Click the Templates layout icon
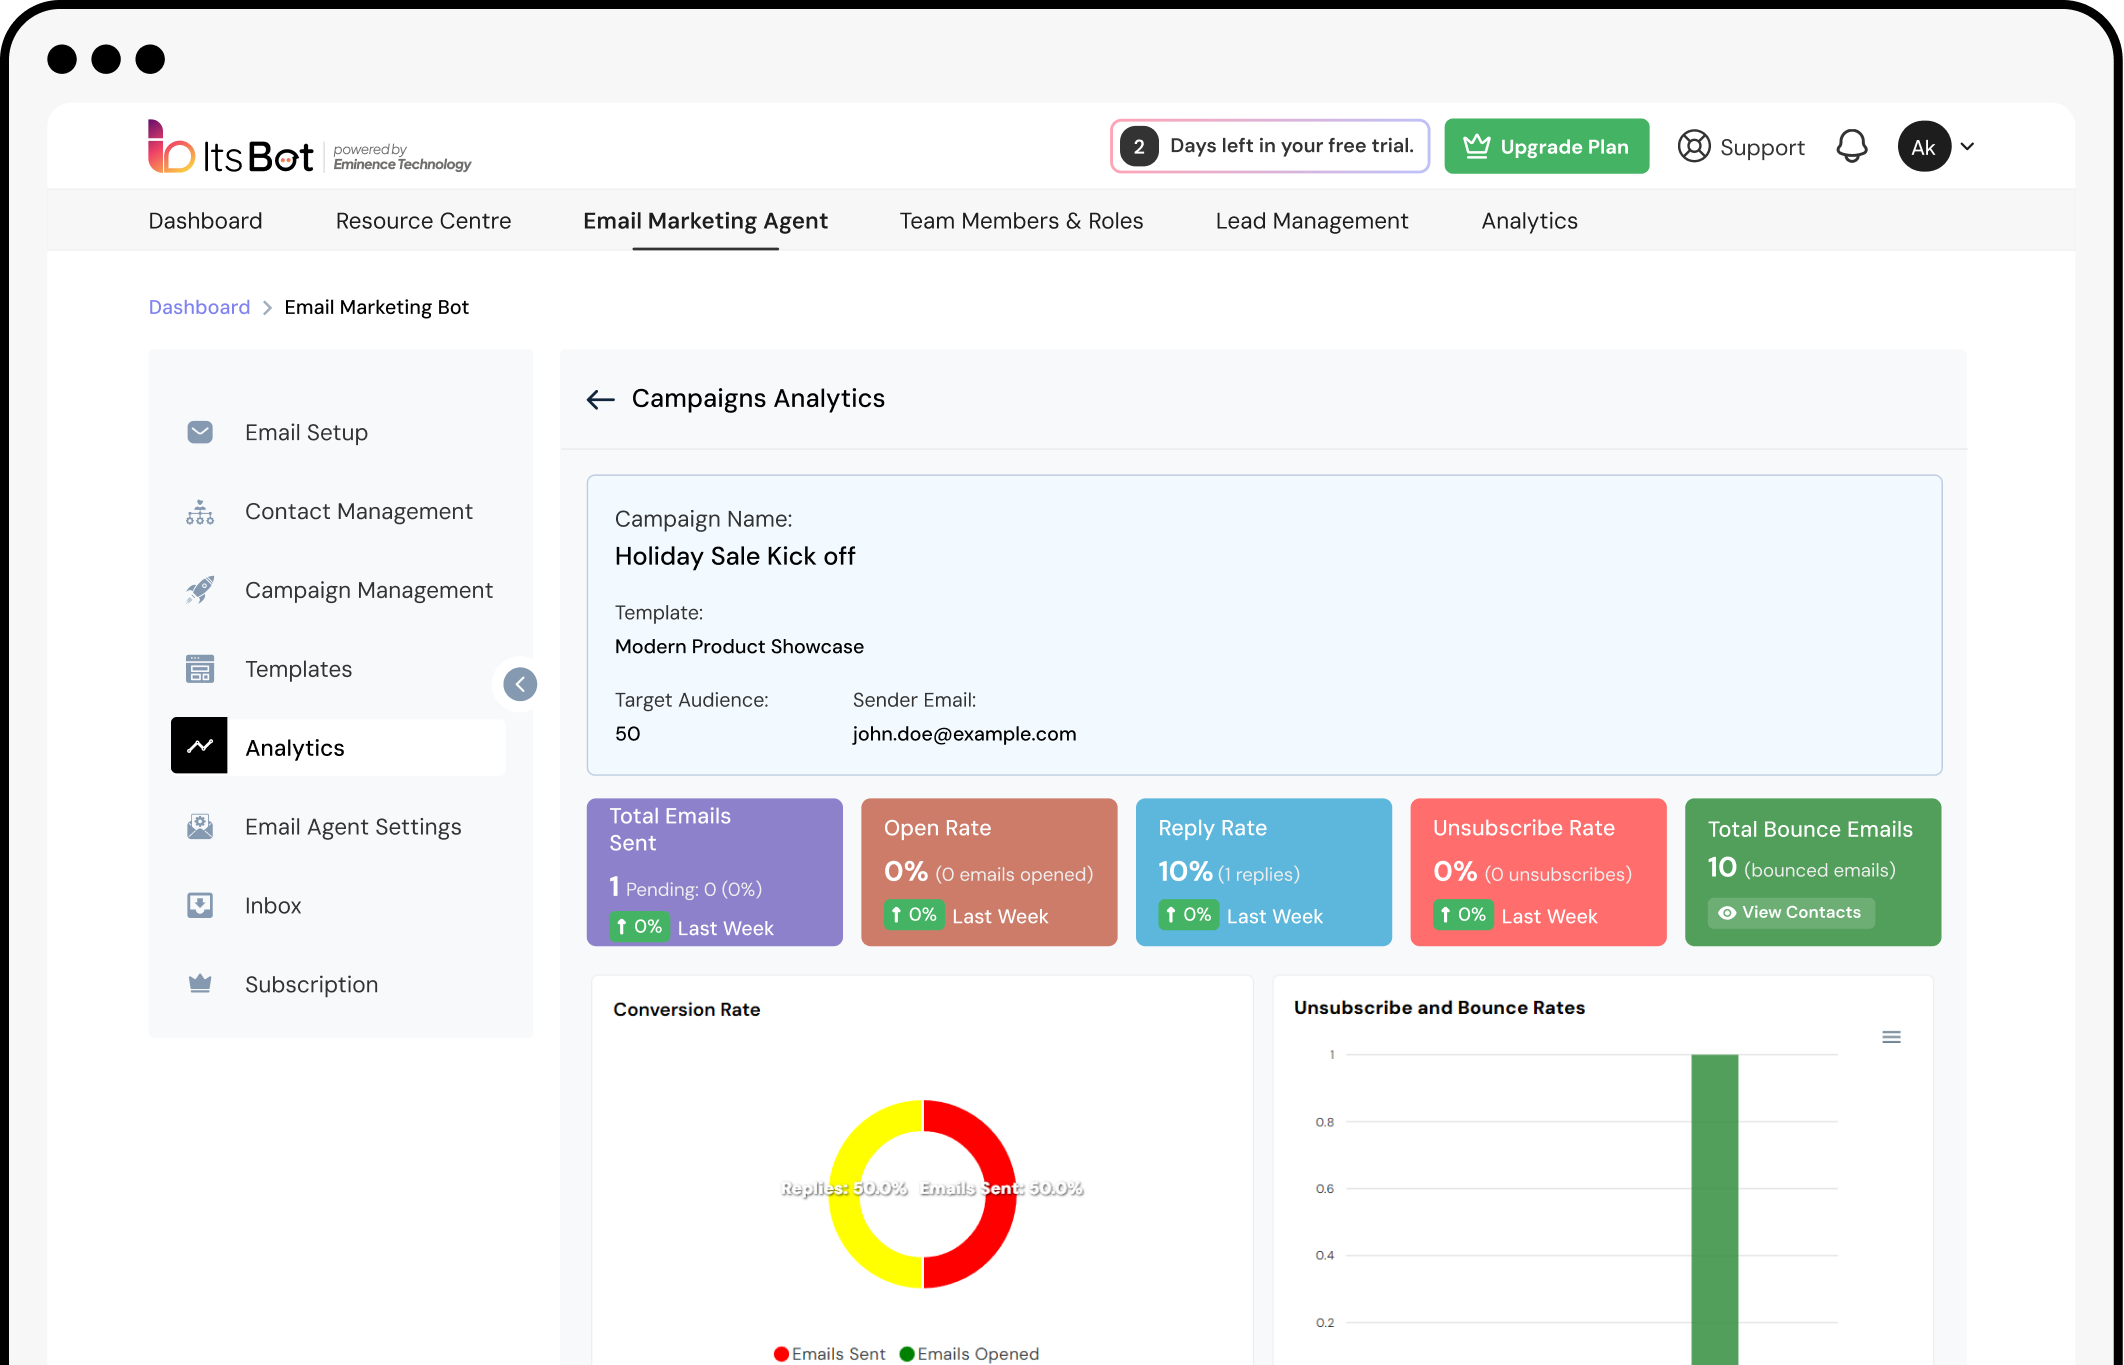2124x1365 pixels. tap(200, 669)
